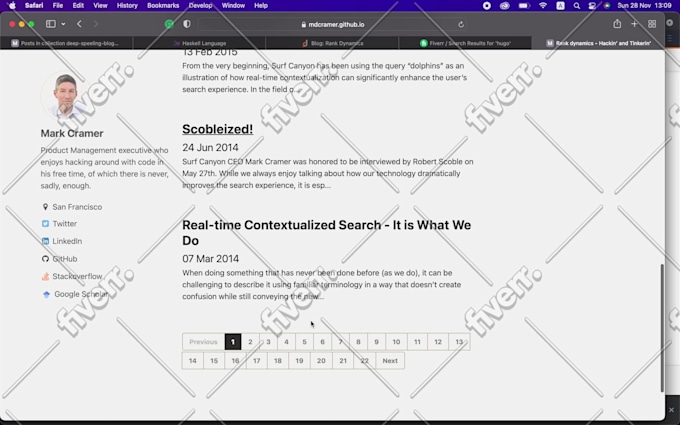680x425 pixels.
Task: Open a new tab with plus icon
Action: coord(634,24)
